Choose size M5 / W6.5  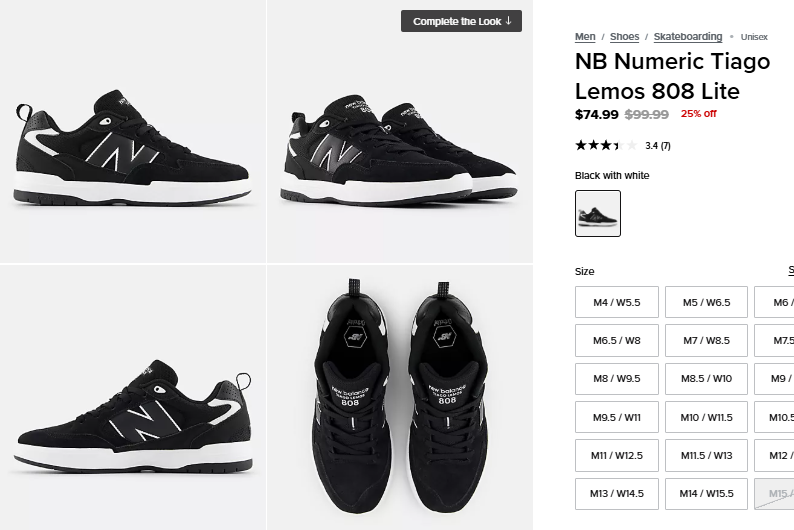(x=706, y=302)
